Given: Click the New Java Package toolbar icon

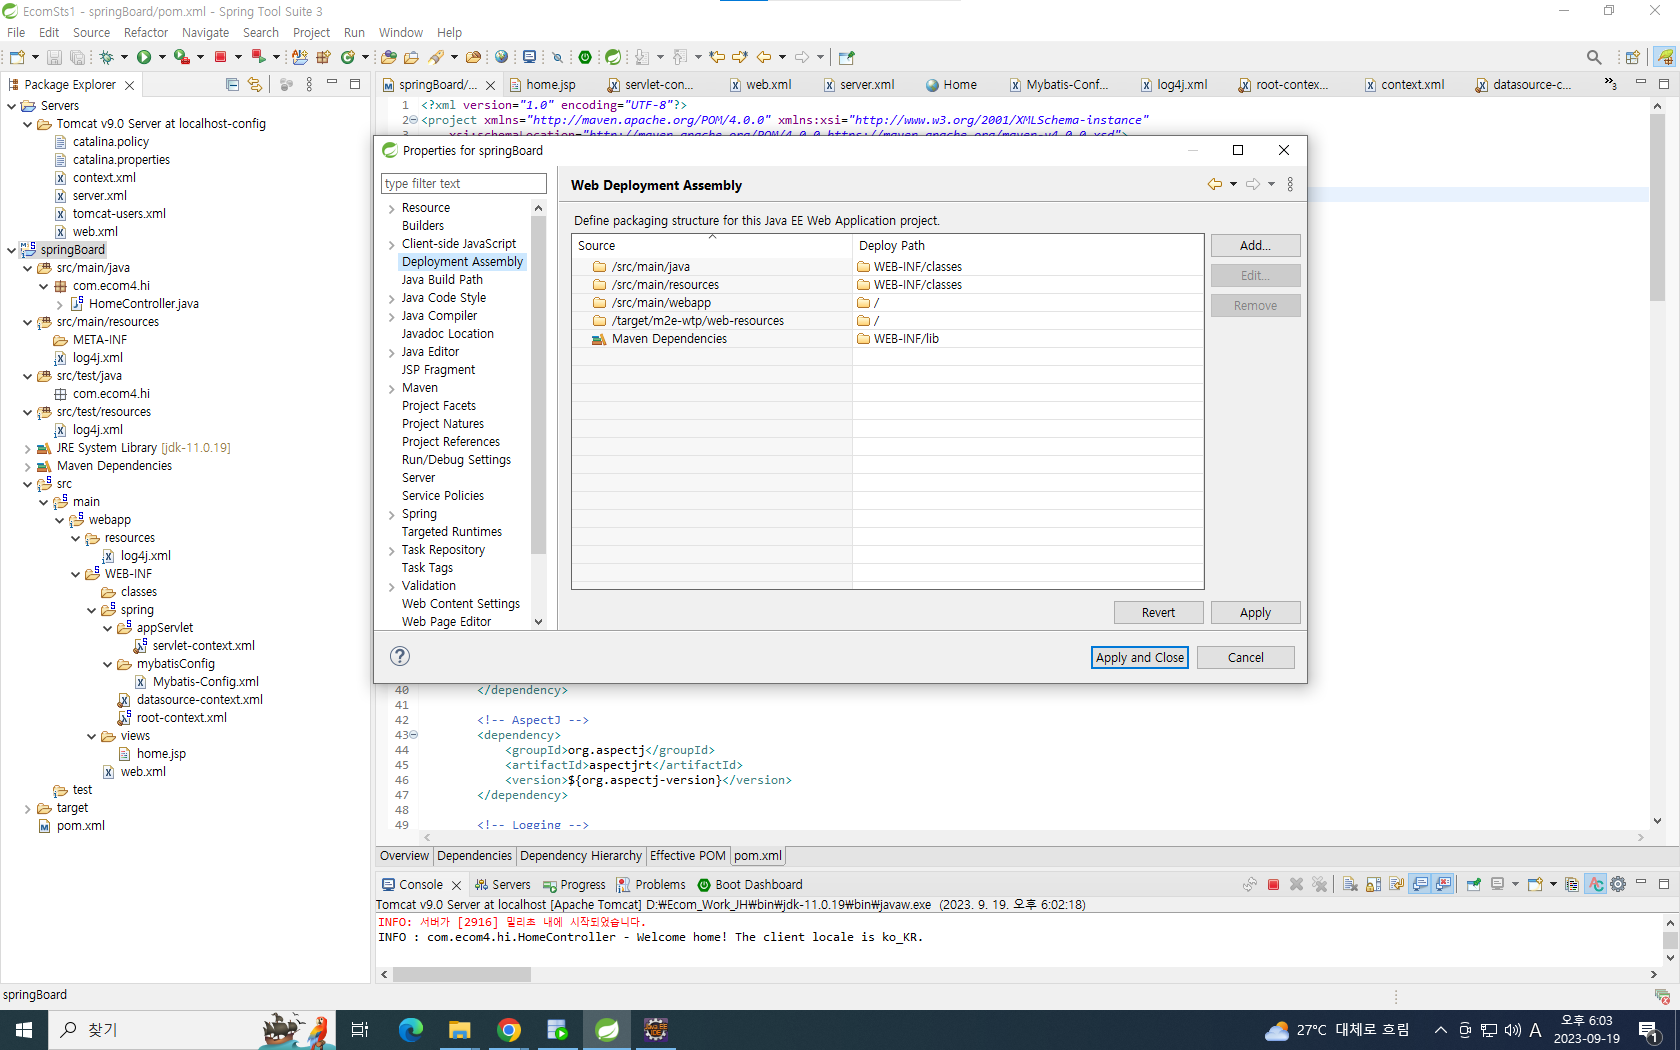Looking at the screenshot, I should (323, 57).
